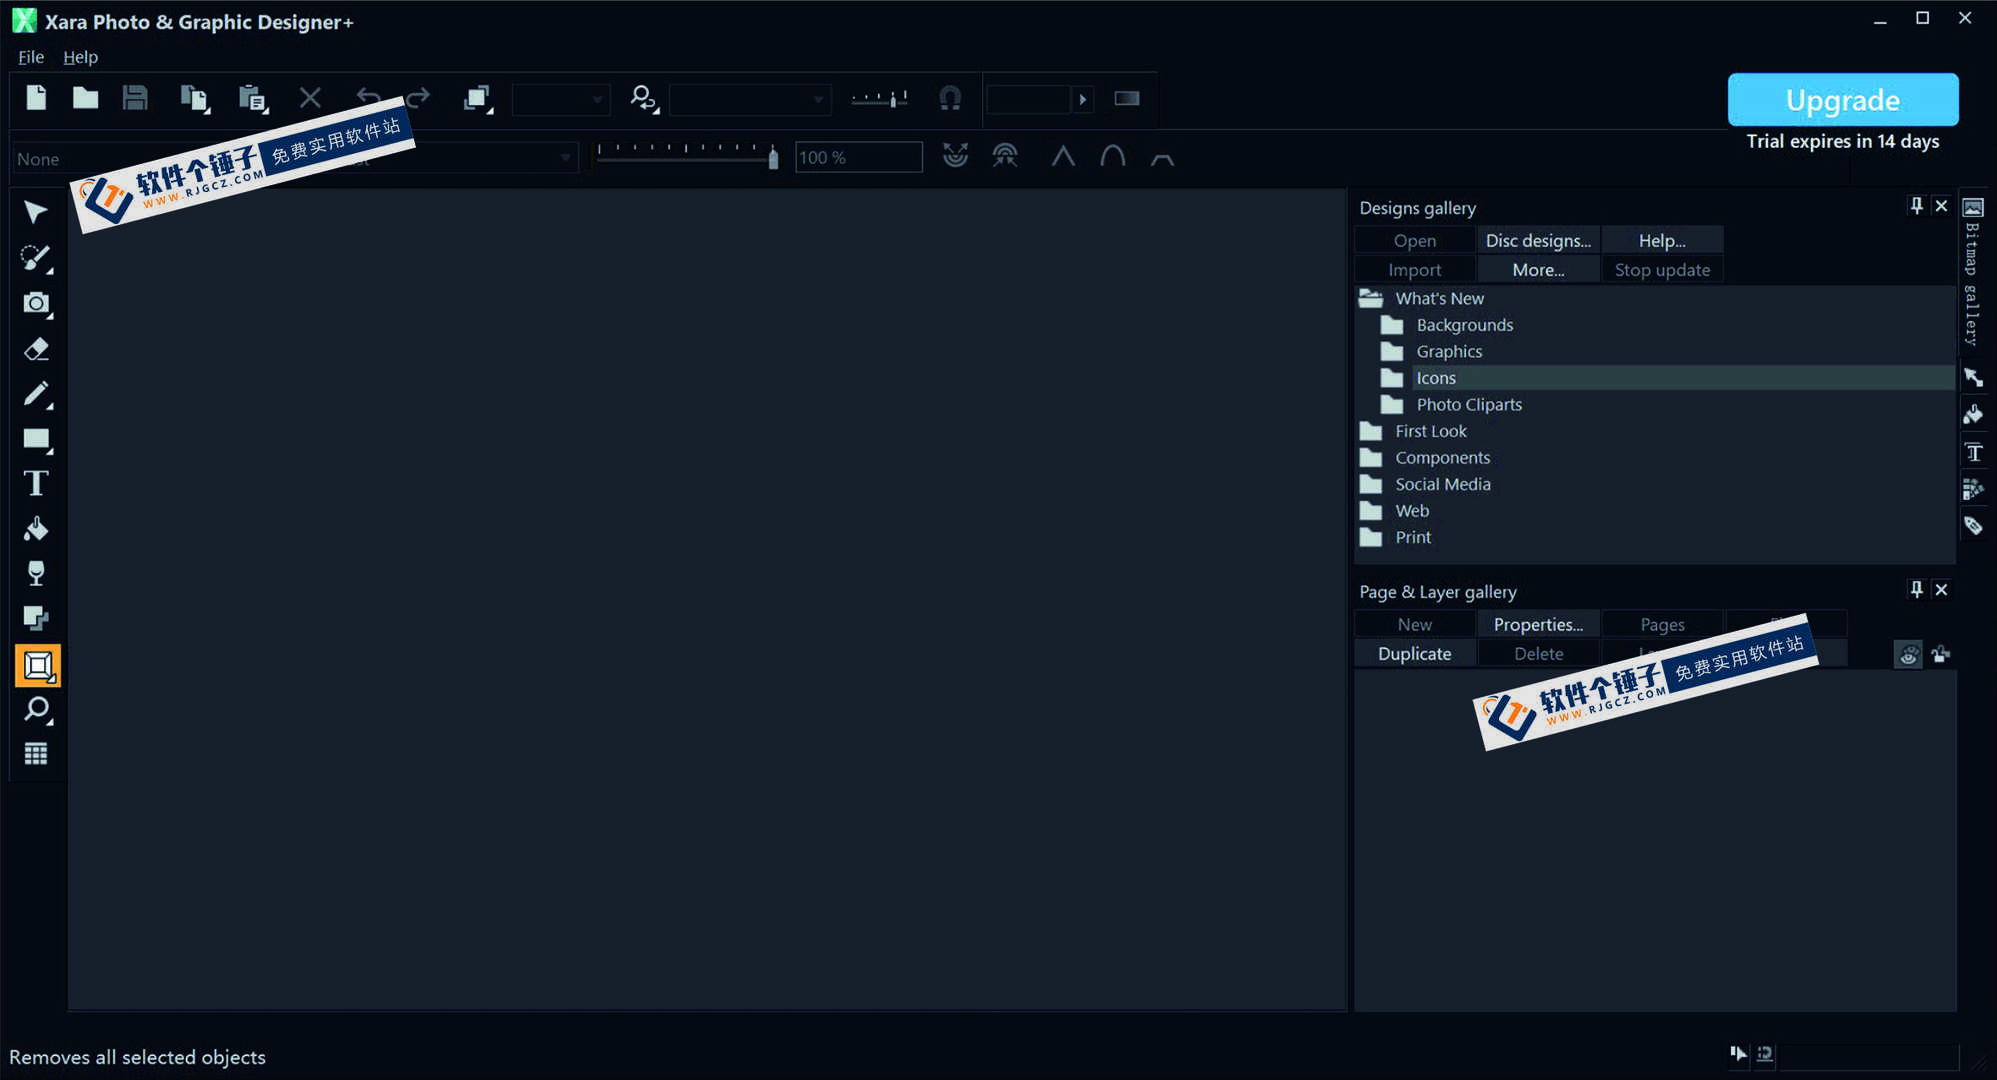Viewport: 1997px width, 1080px height.
Task: Expand the Components folder
Action: tap(1371, 458)
